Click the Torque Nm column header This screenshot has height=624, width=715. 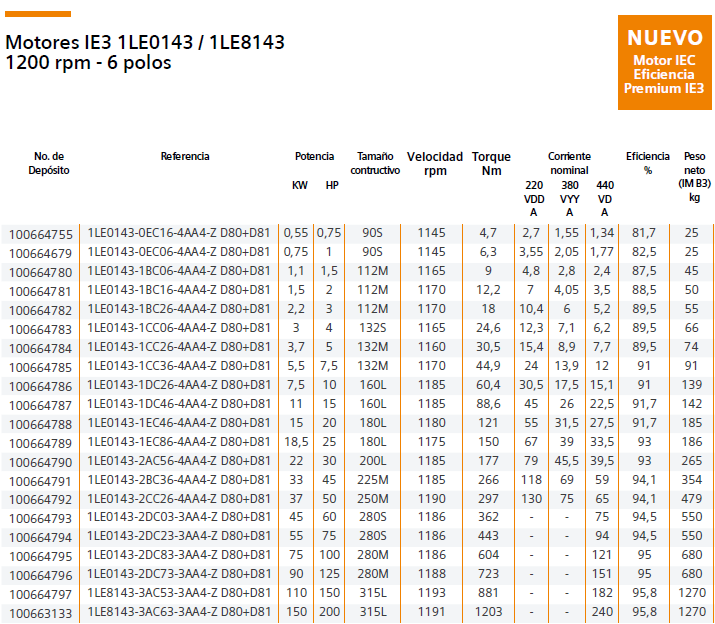[491, 164]
